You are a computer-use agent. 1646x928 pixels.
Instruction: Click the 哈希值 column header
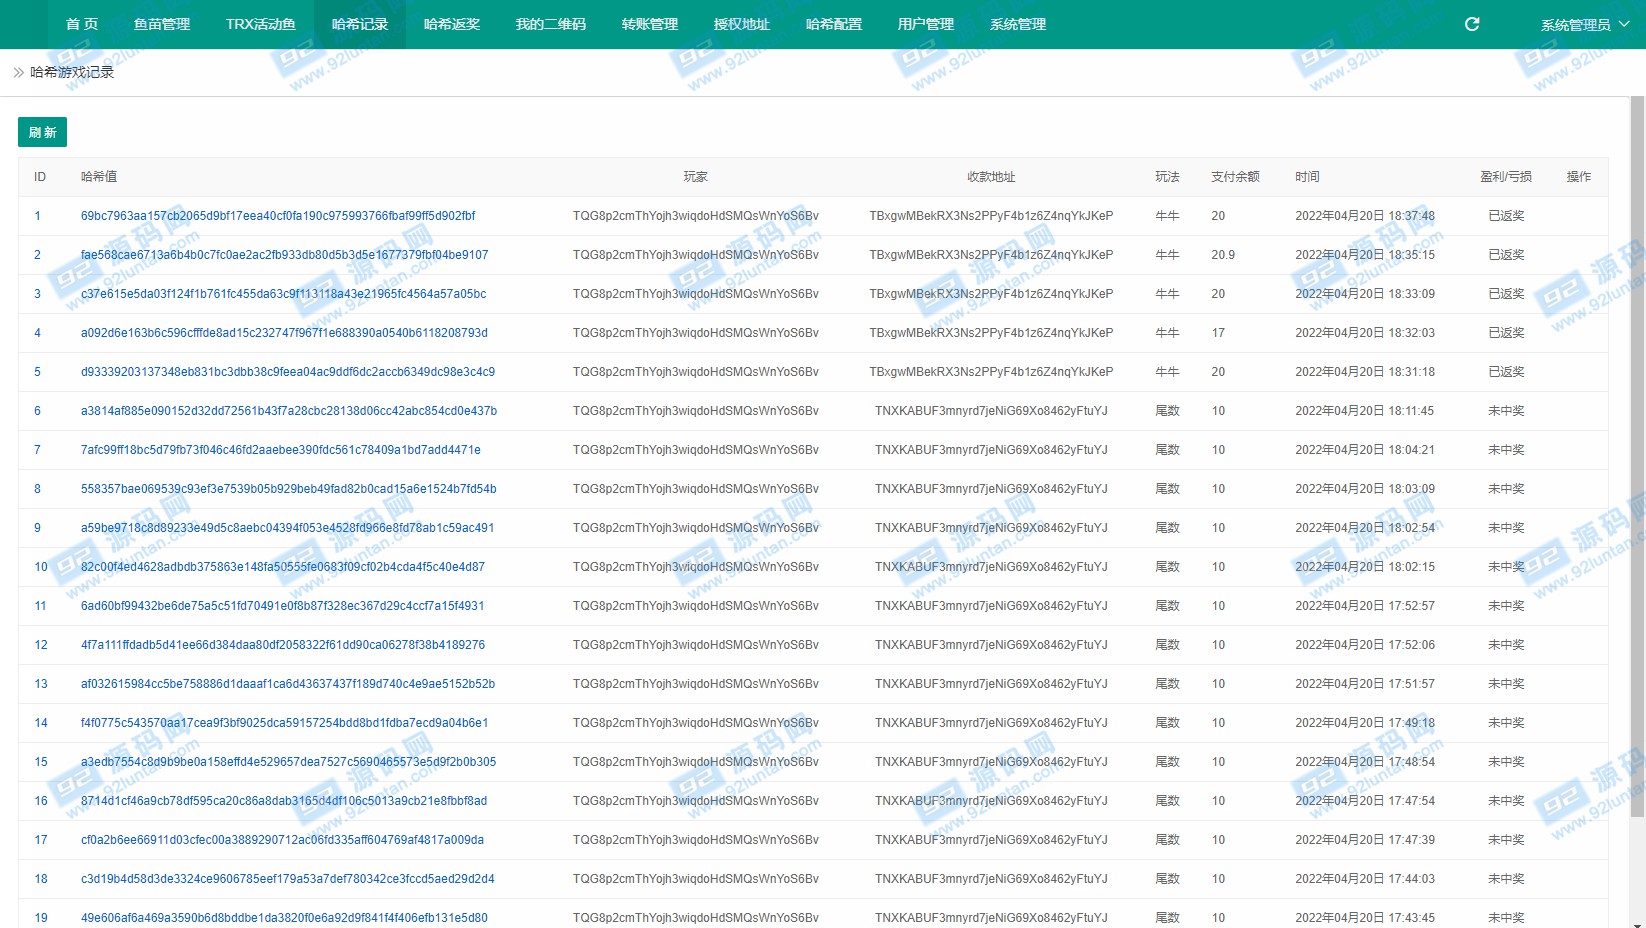pos(99,177)
